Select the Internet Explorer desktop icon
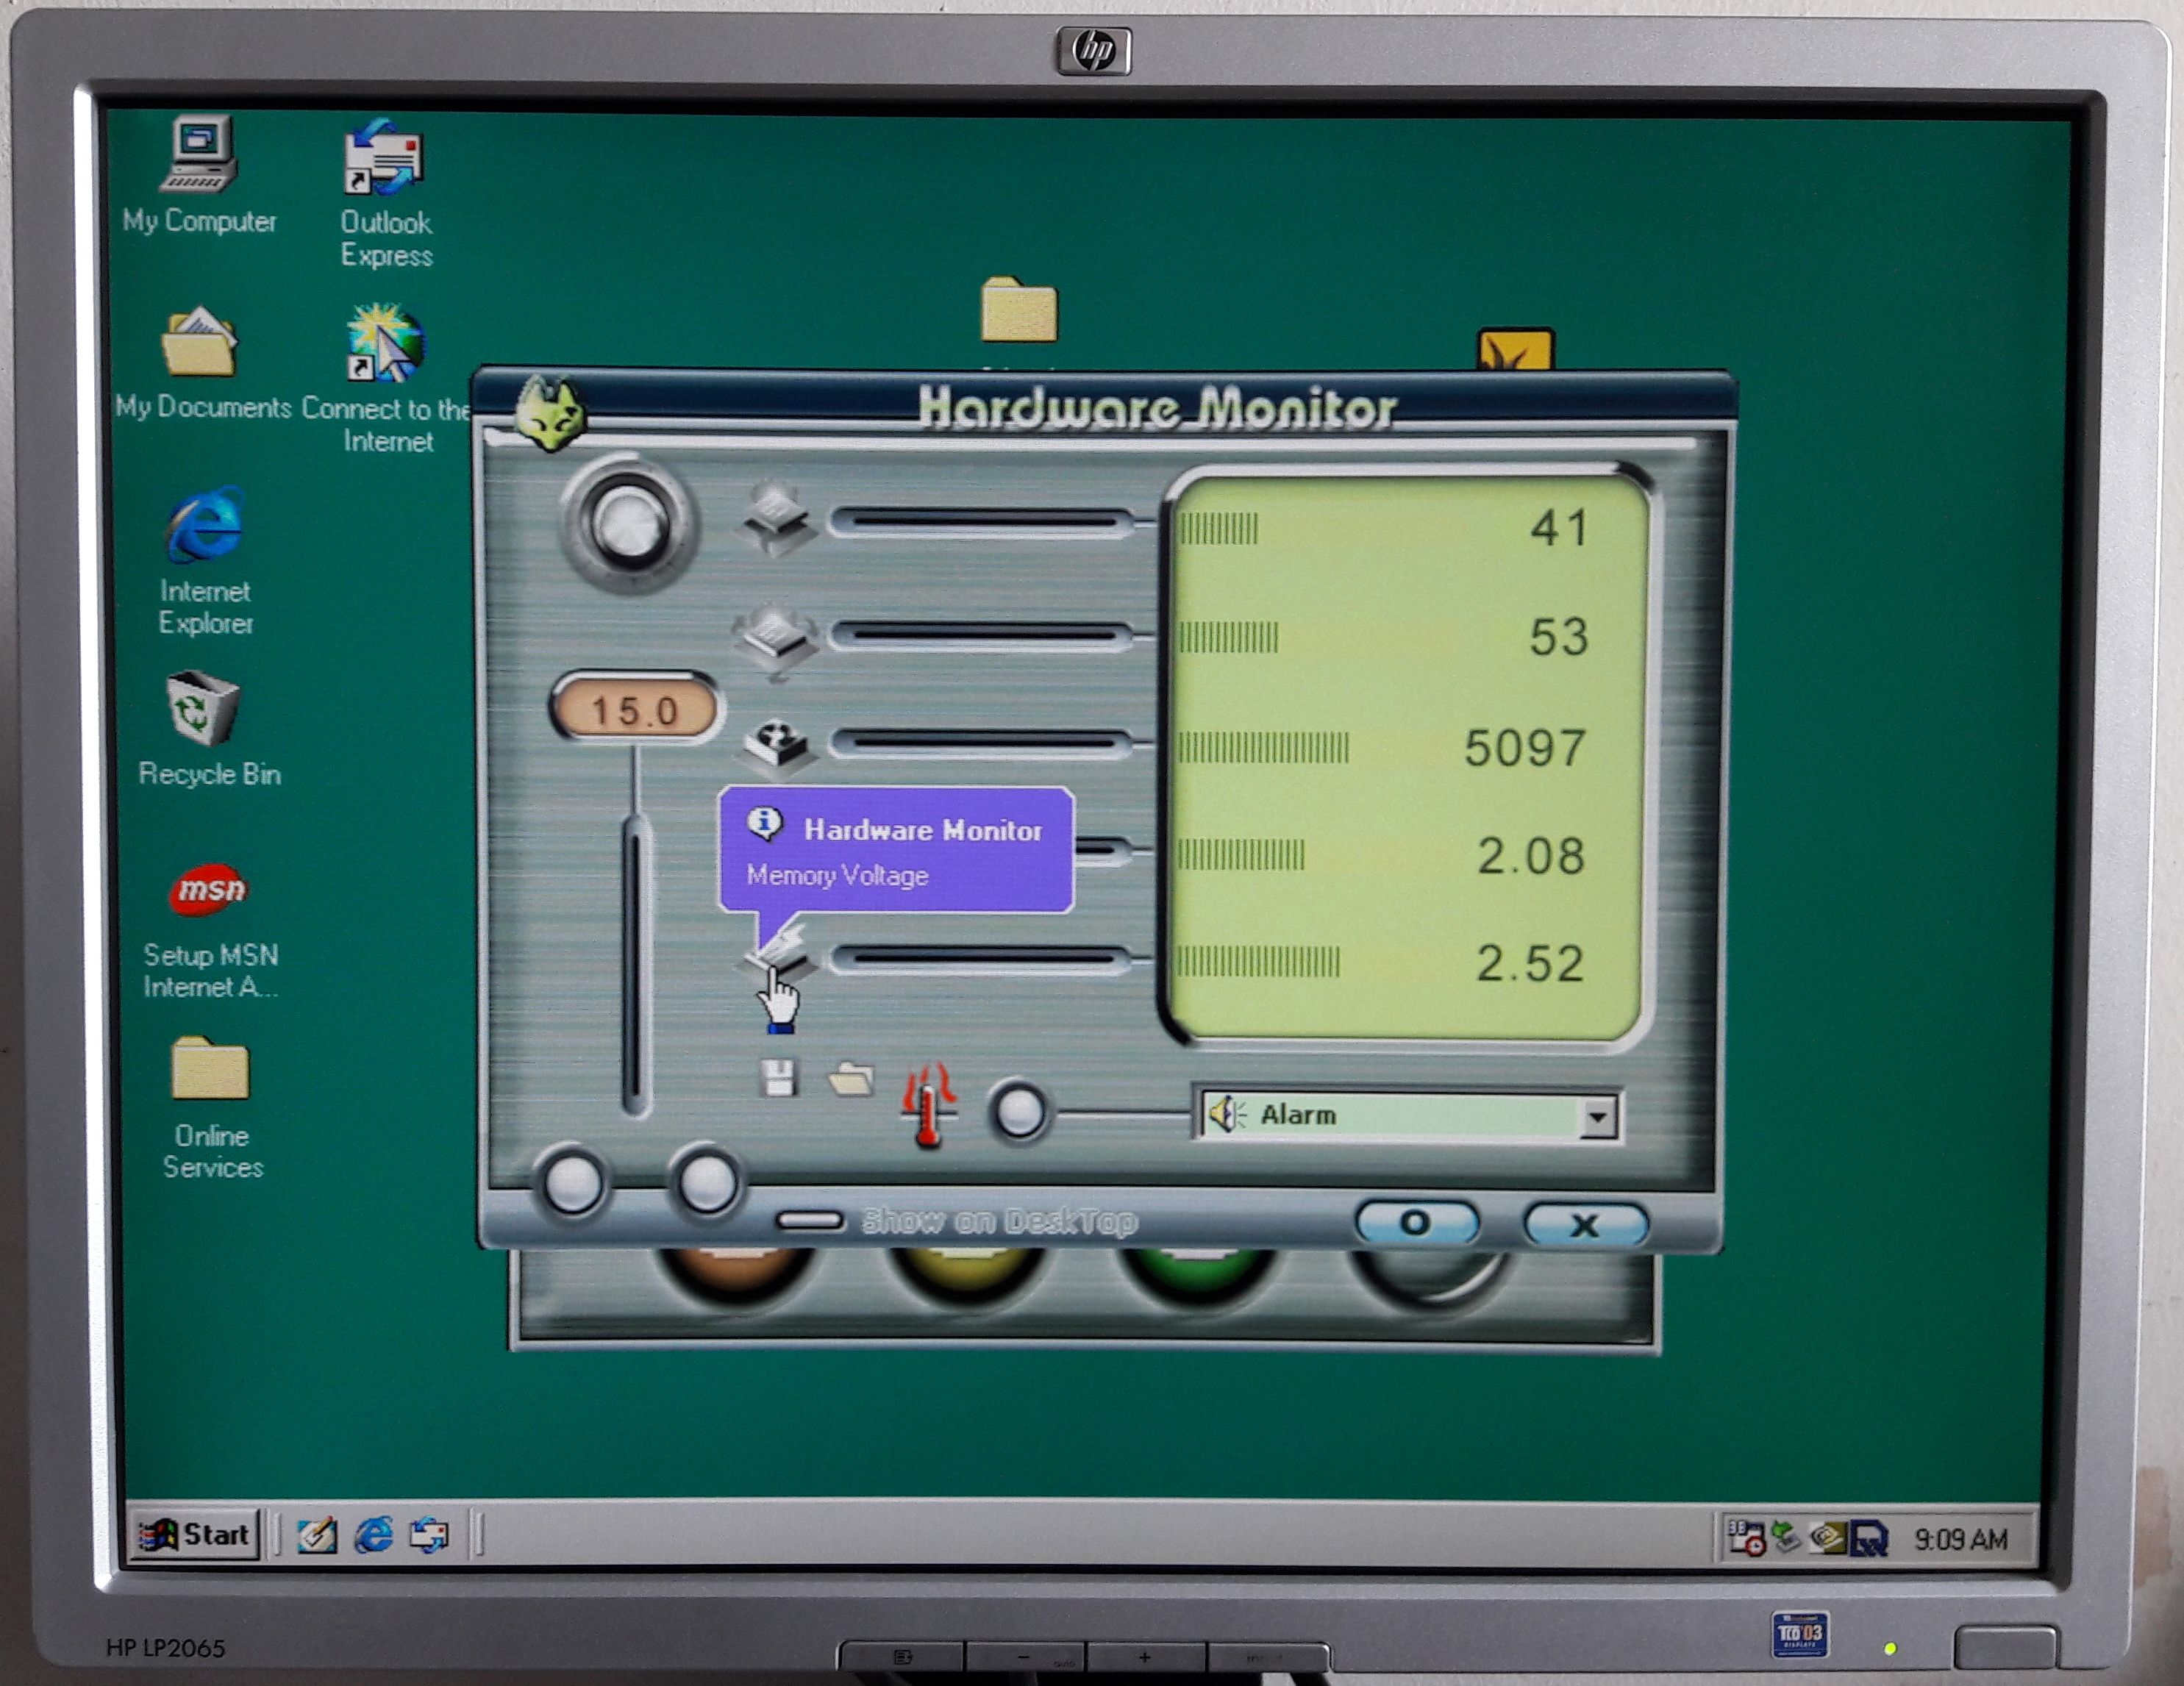This screenshot has width=2184, height=1686. click(x=205, y=561)
